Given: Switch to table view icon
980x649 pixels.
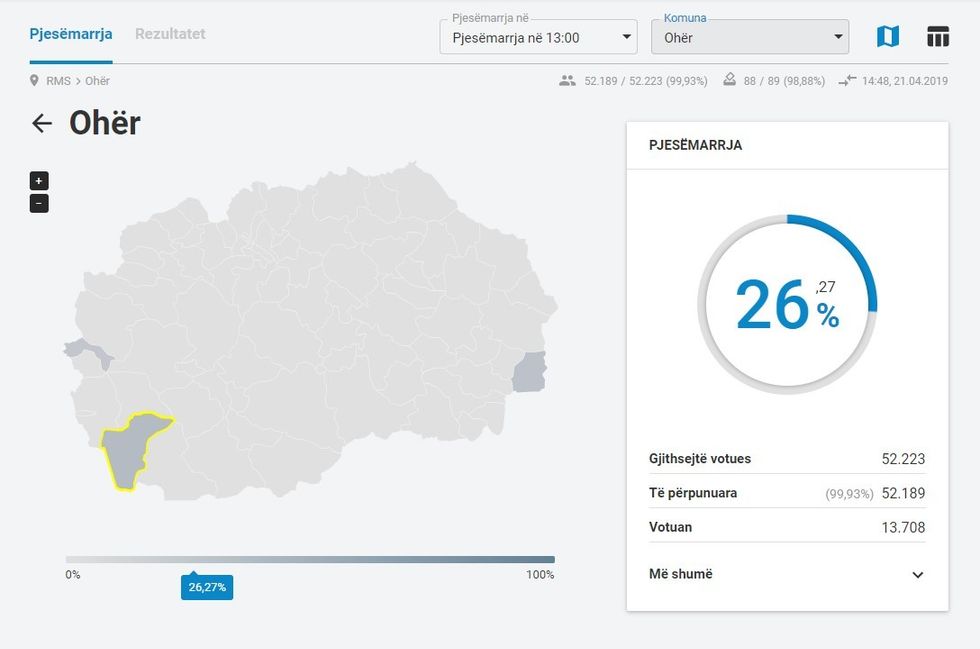Looking at the screenshot, I should point(937,37).
